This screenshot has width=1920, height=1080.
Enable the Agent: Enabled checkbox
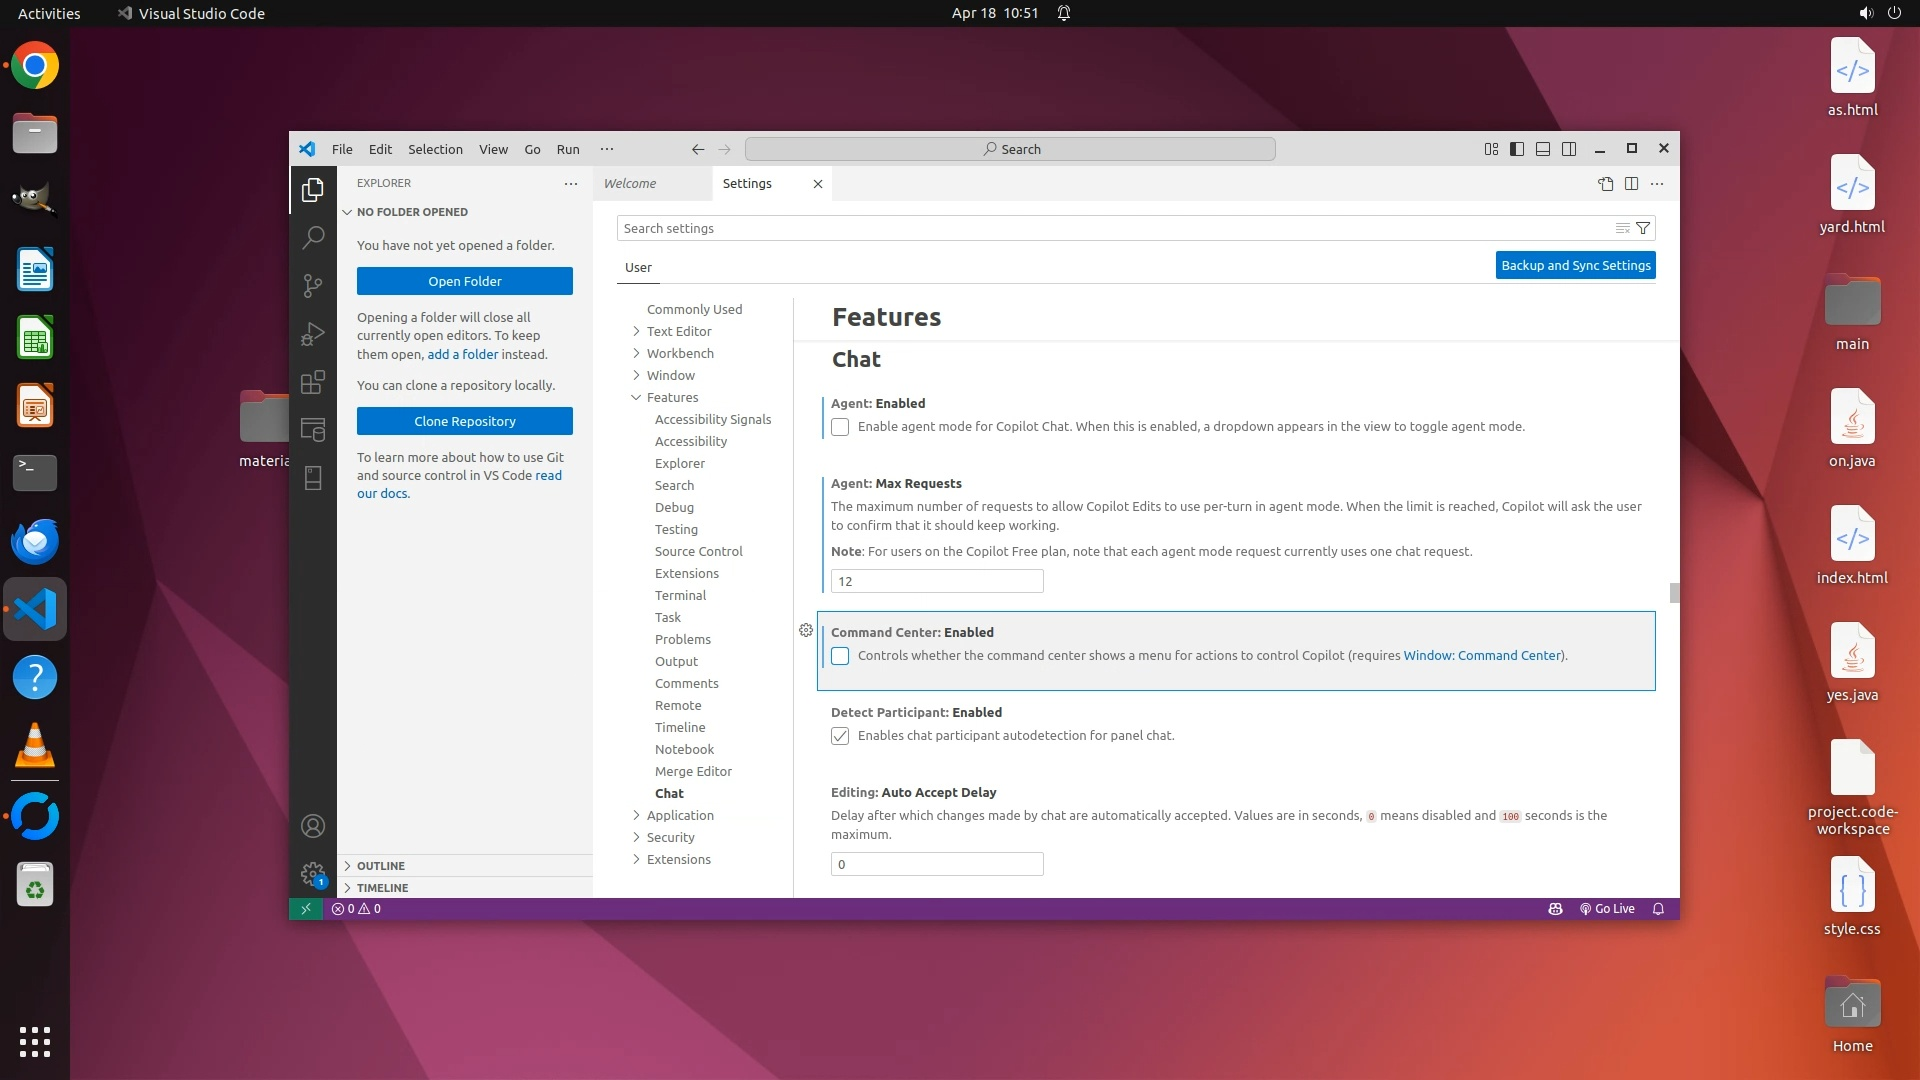(840, 427)
